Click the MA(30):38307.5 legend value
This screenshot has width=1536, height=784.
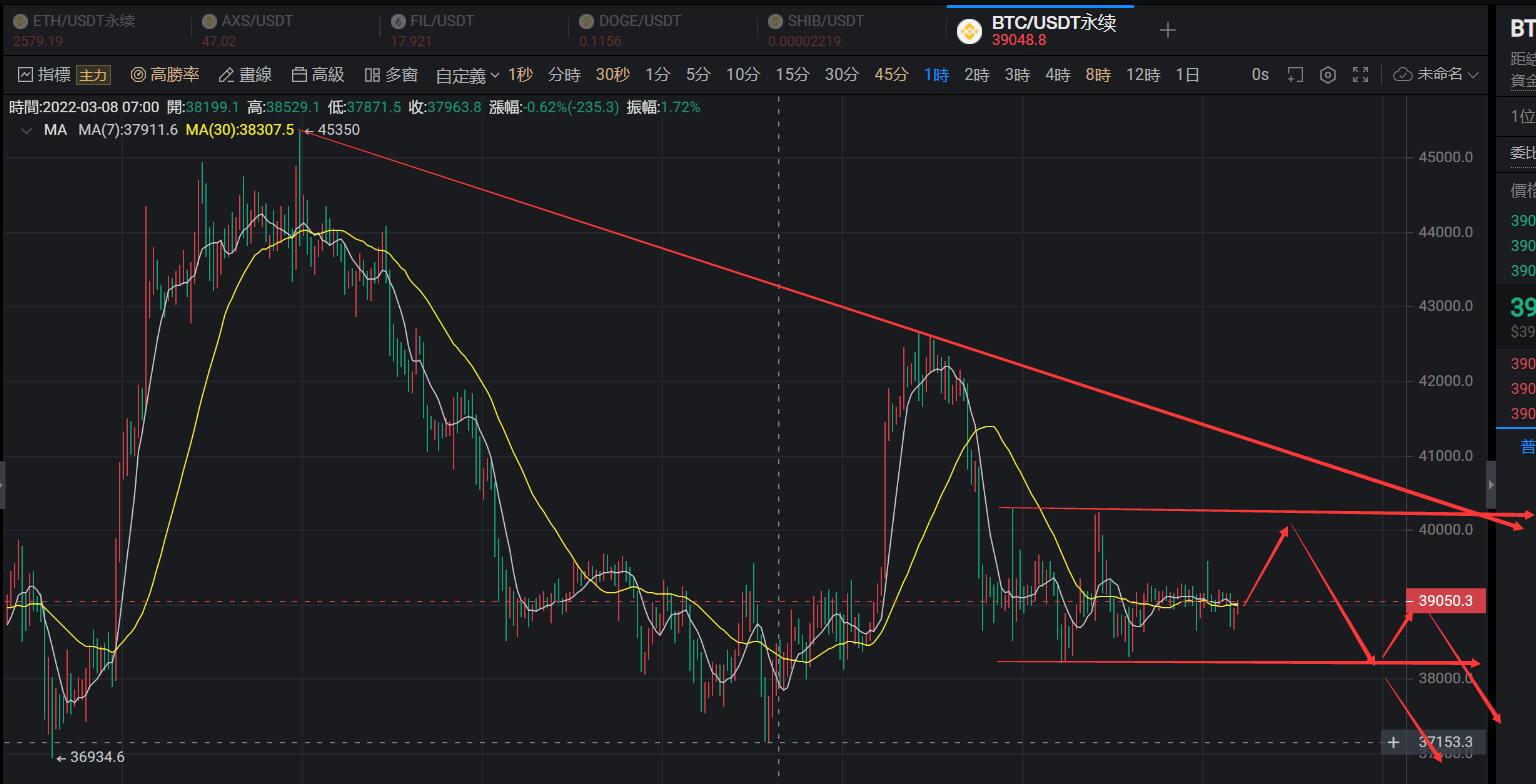[x=240, y=130]
